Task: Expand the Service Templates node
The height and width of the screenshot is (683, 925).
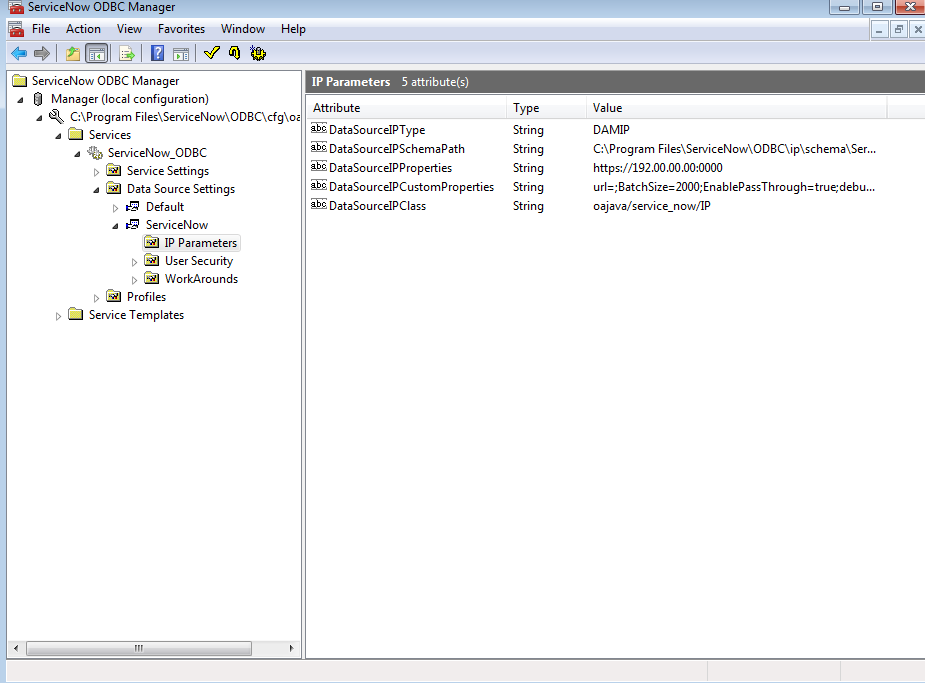Action: click(x=58, y=316)
